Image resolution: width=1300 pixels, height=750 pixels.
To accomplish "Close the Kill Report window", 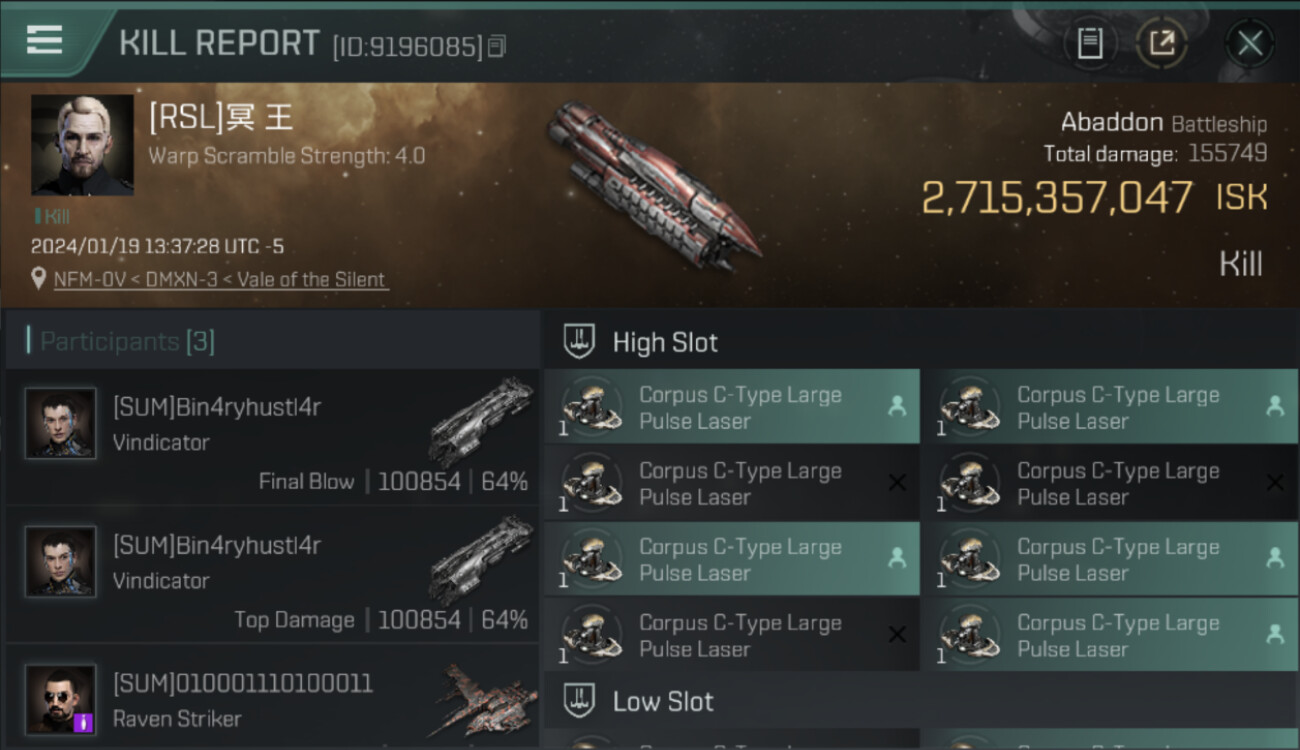I will 1249,43.
